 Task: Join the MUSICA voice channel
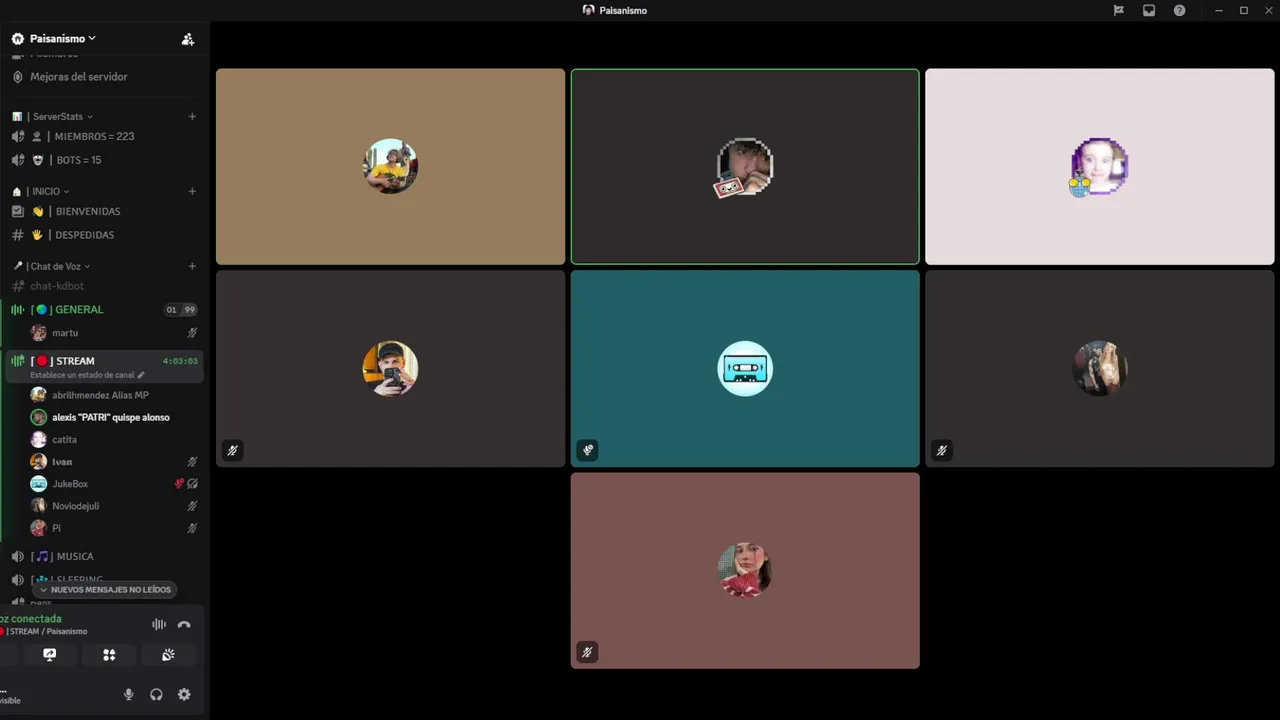pyautogui.click(x=74, y=556)
